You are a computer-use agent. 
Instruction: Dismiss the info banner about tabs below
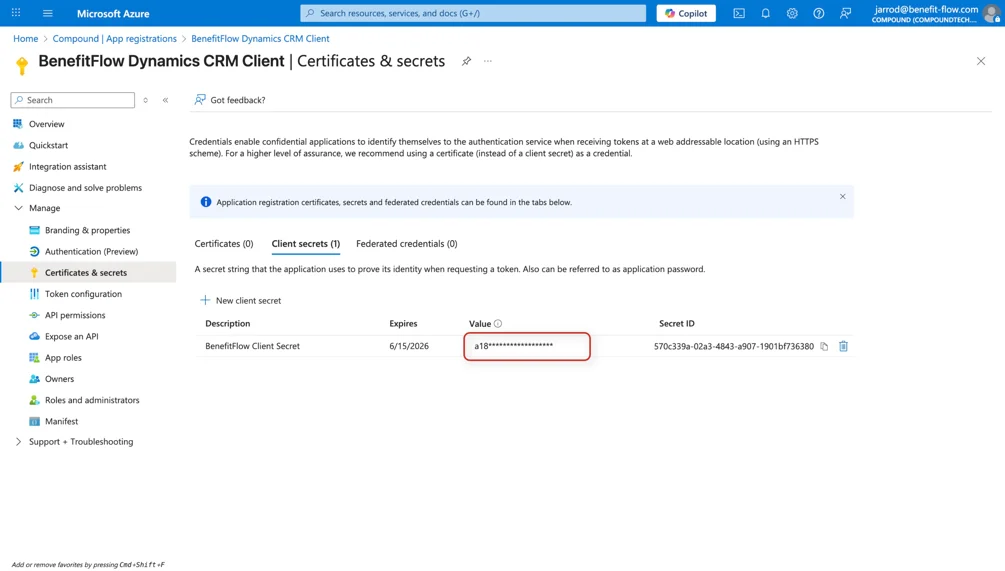(842, 196)
